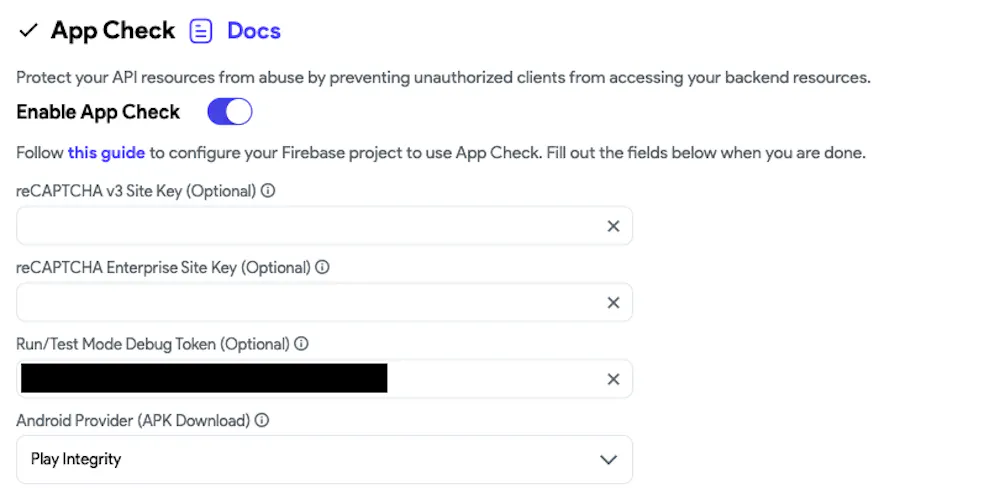
Task: Click info icon for reCAPTCHA Enterprise Site Key
Action: click(x=322, y=267)
